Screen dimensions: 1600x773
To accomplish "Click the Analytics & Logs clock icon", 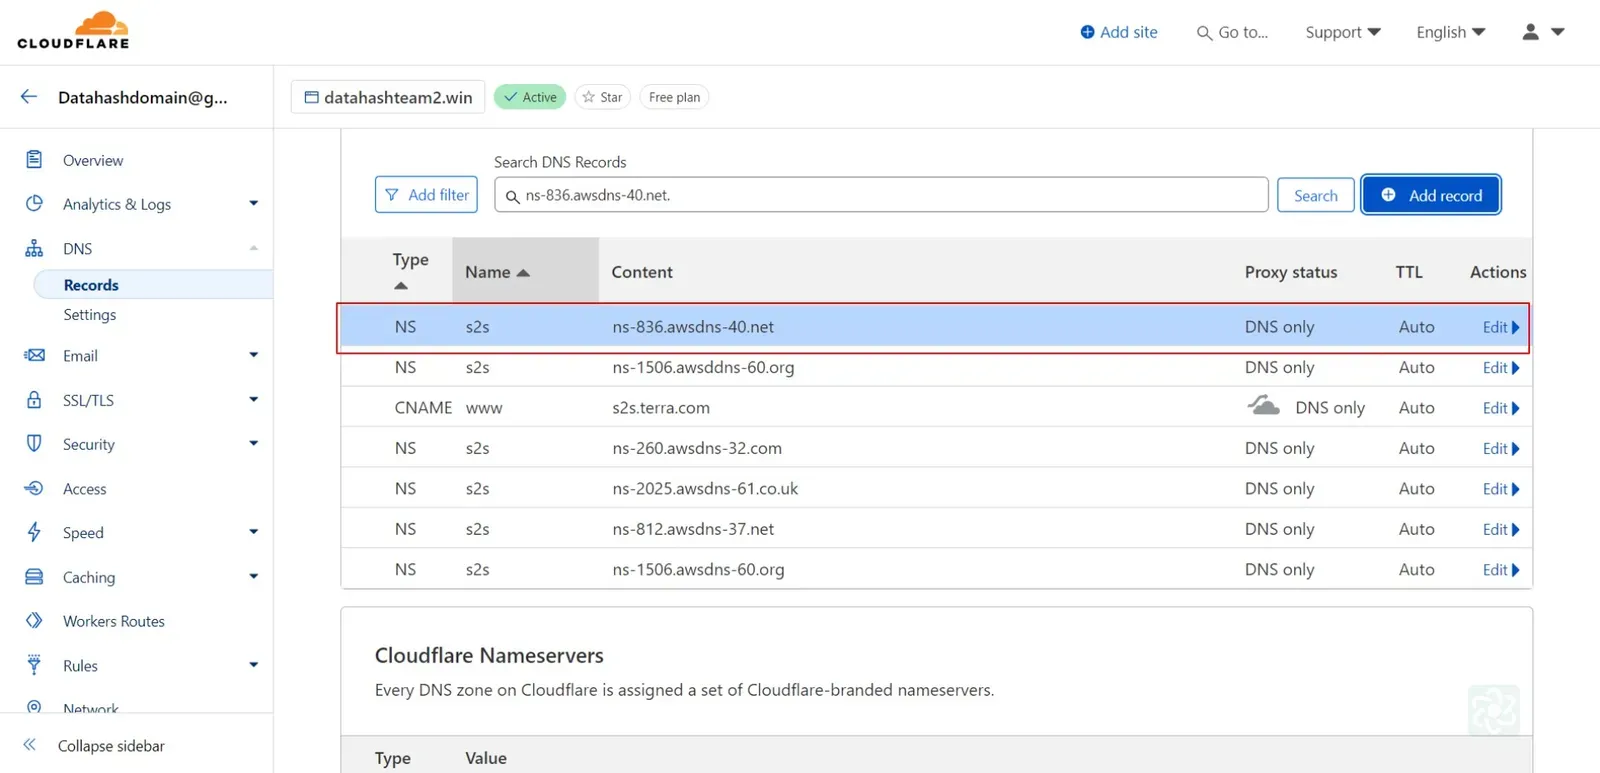I will tap(34, 203).
